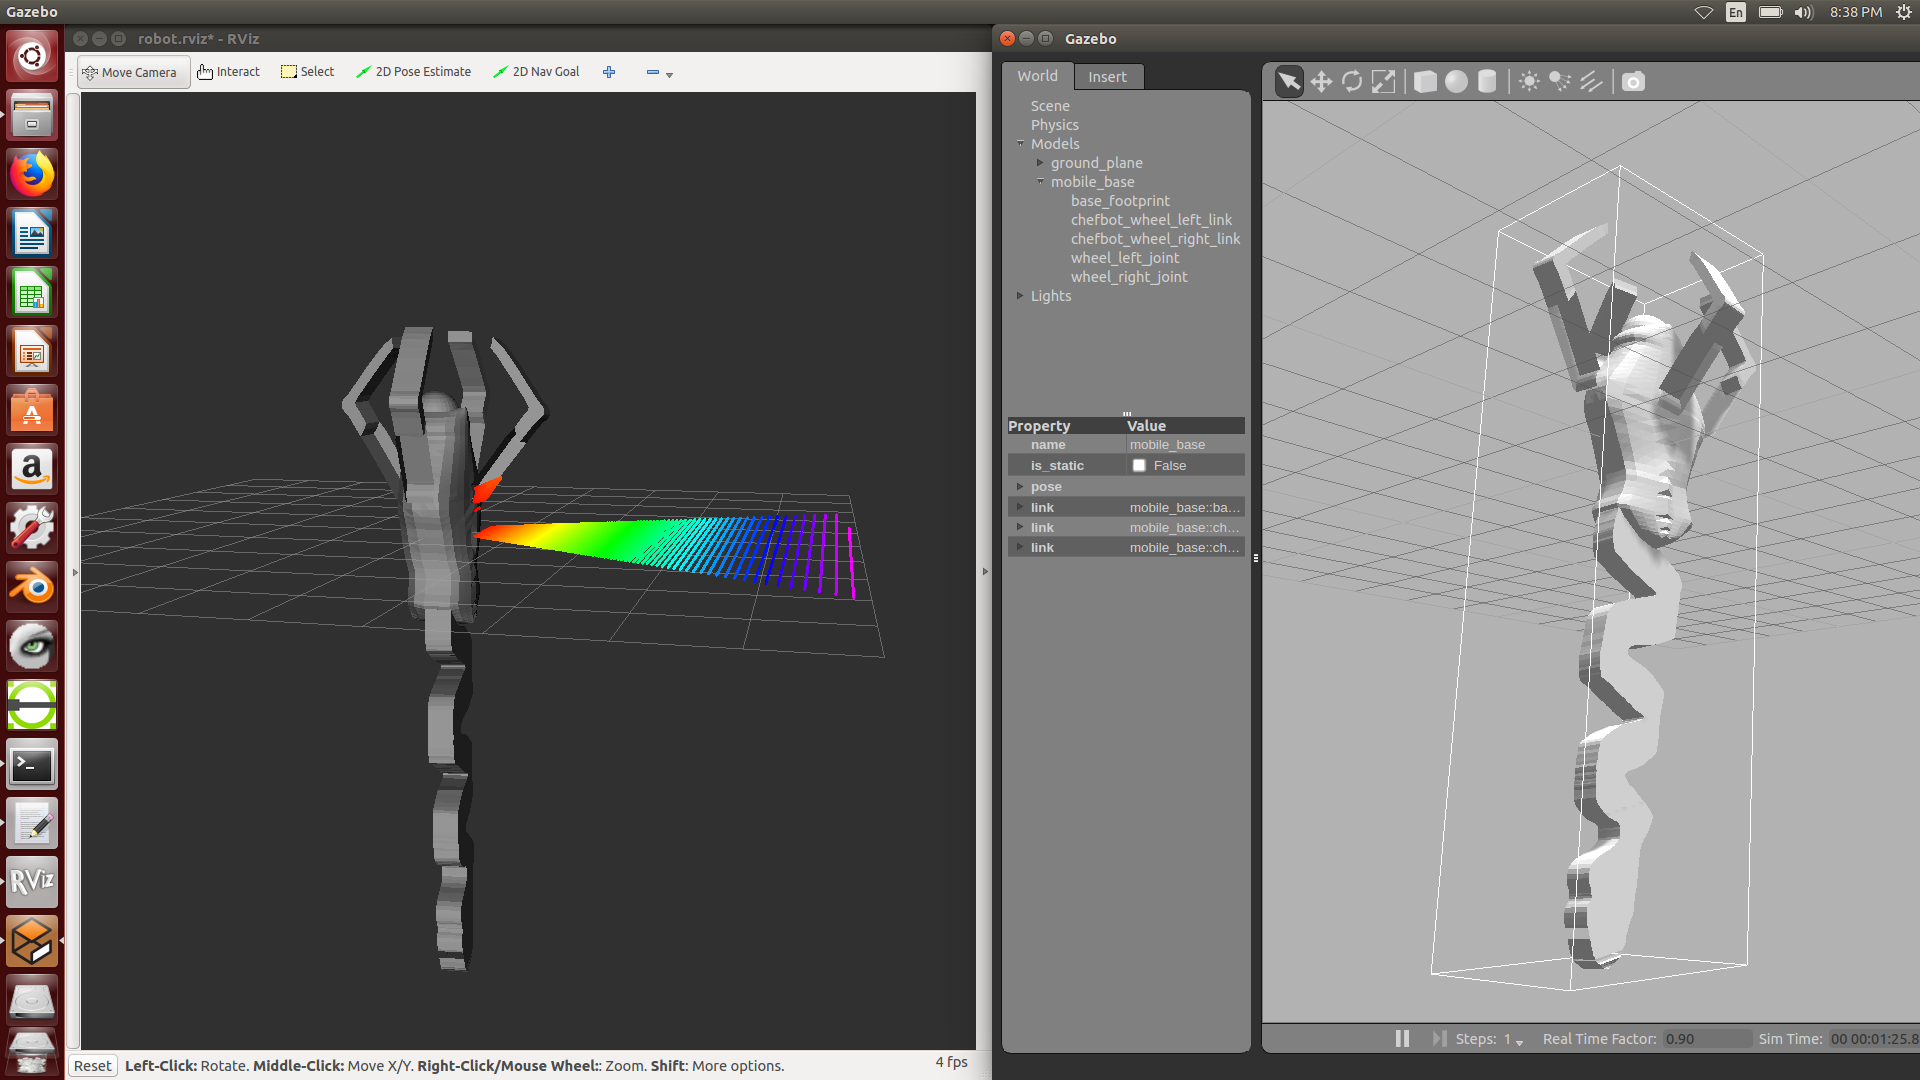Select the wheel_left_joint tree item
The width and height of the screenshot is (1920, 1080).
[1125, 257]
